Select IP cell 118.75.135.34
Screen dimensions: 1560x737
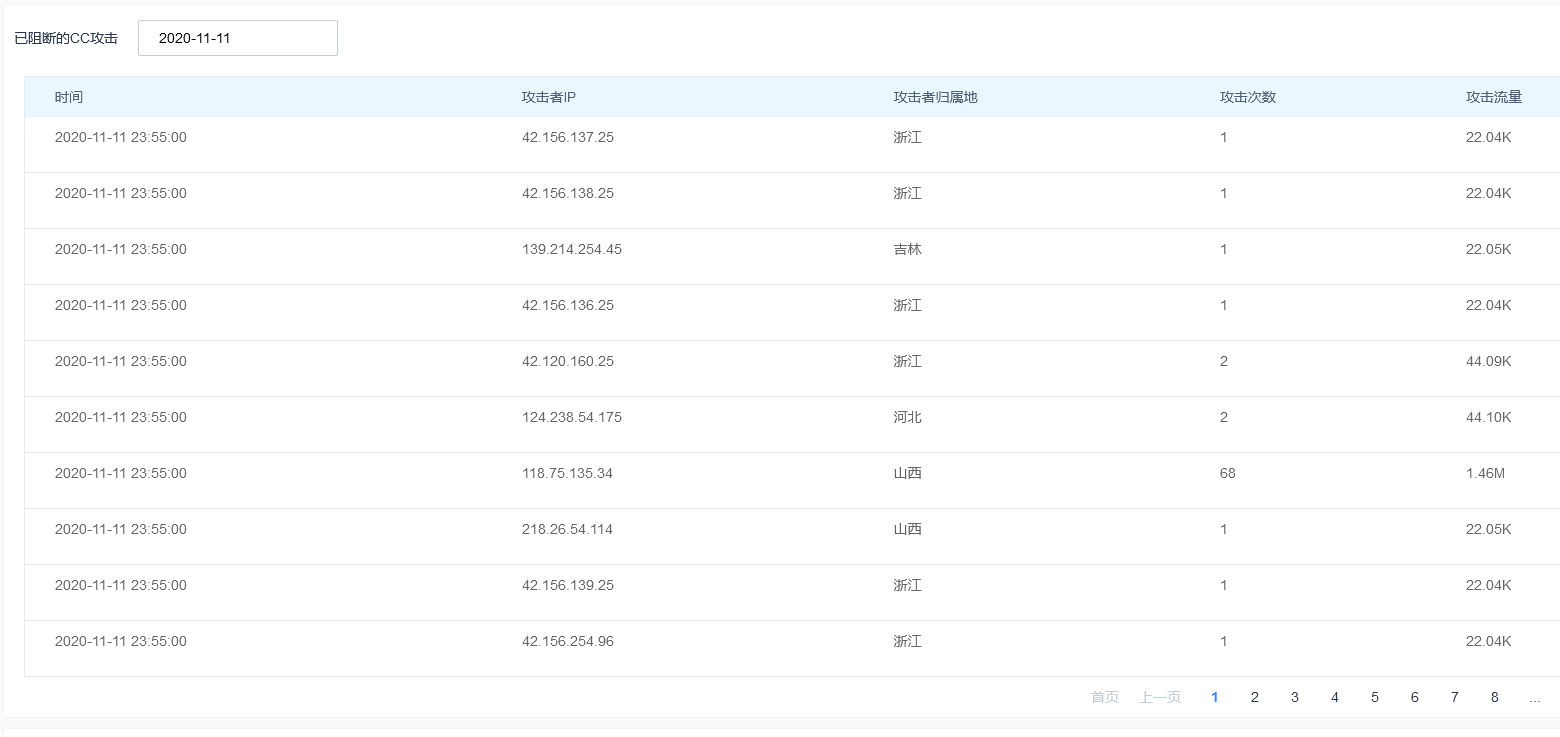(x=567, y=473)
